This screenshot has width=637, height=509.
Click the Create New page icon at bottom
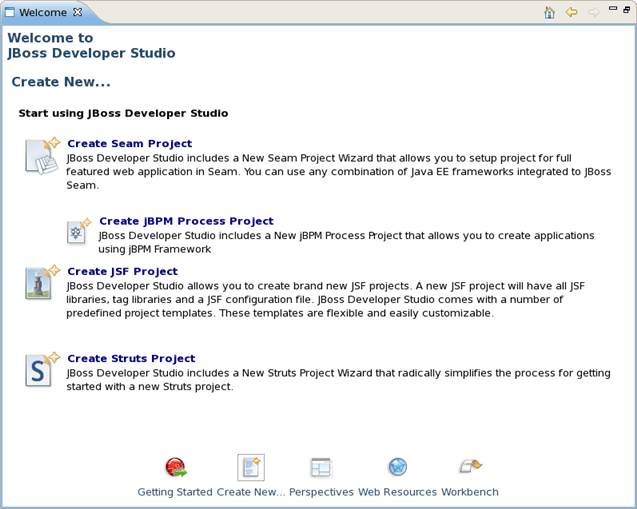click(x=250, y=467)
